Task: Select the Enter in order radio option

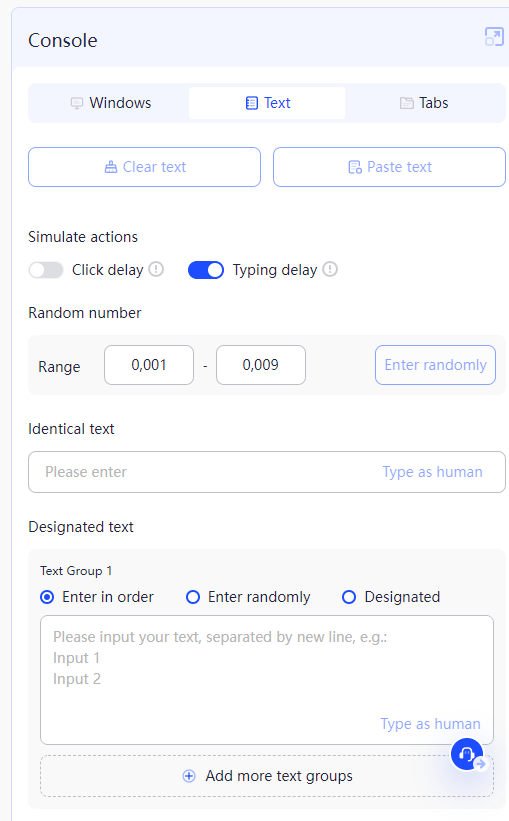Action: 47,597
